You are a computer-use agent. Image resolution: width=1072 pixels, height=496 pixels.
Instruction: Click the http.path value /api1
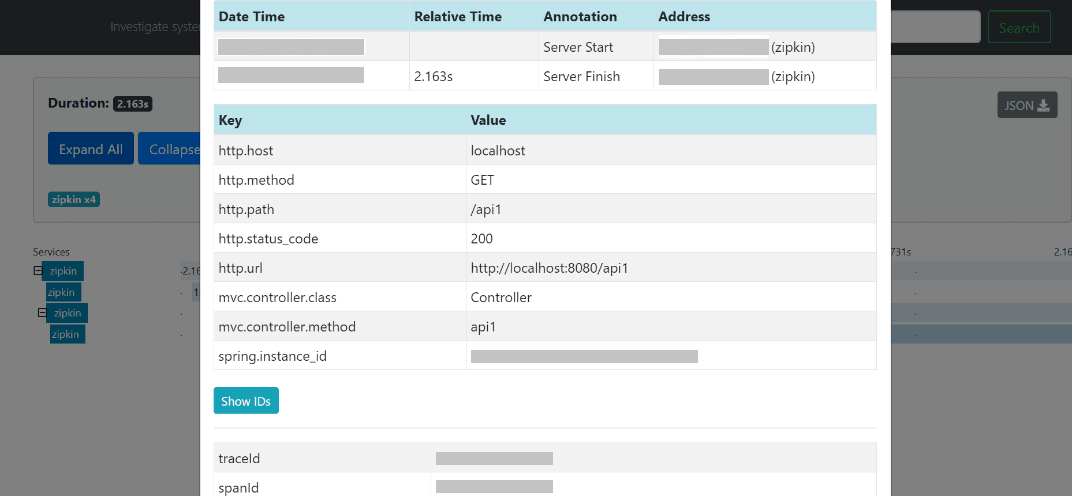point(485,210)
